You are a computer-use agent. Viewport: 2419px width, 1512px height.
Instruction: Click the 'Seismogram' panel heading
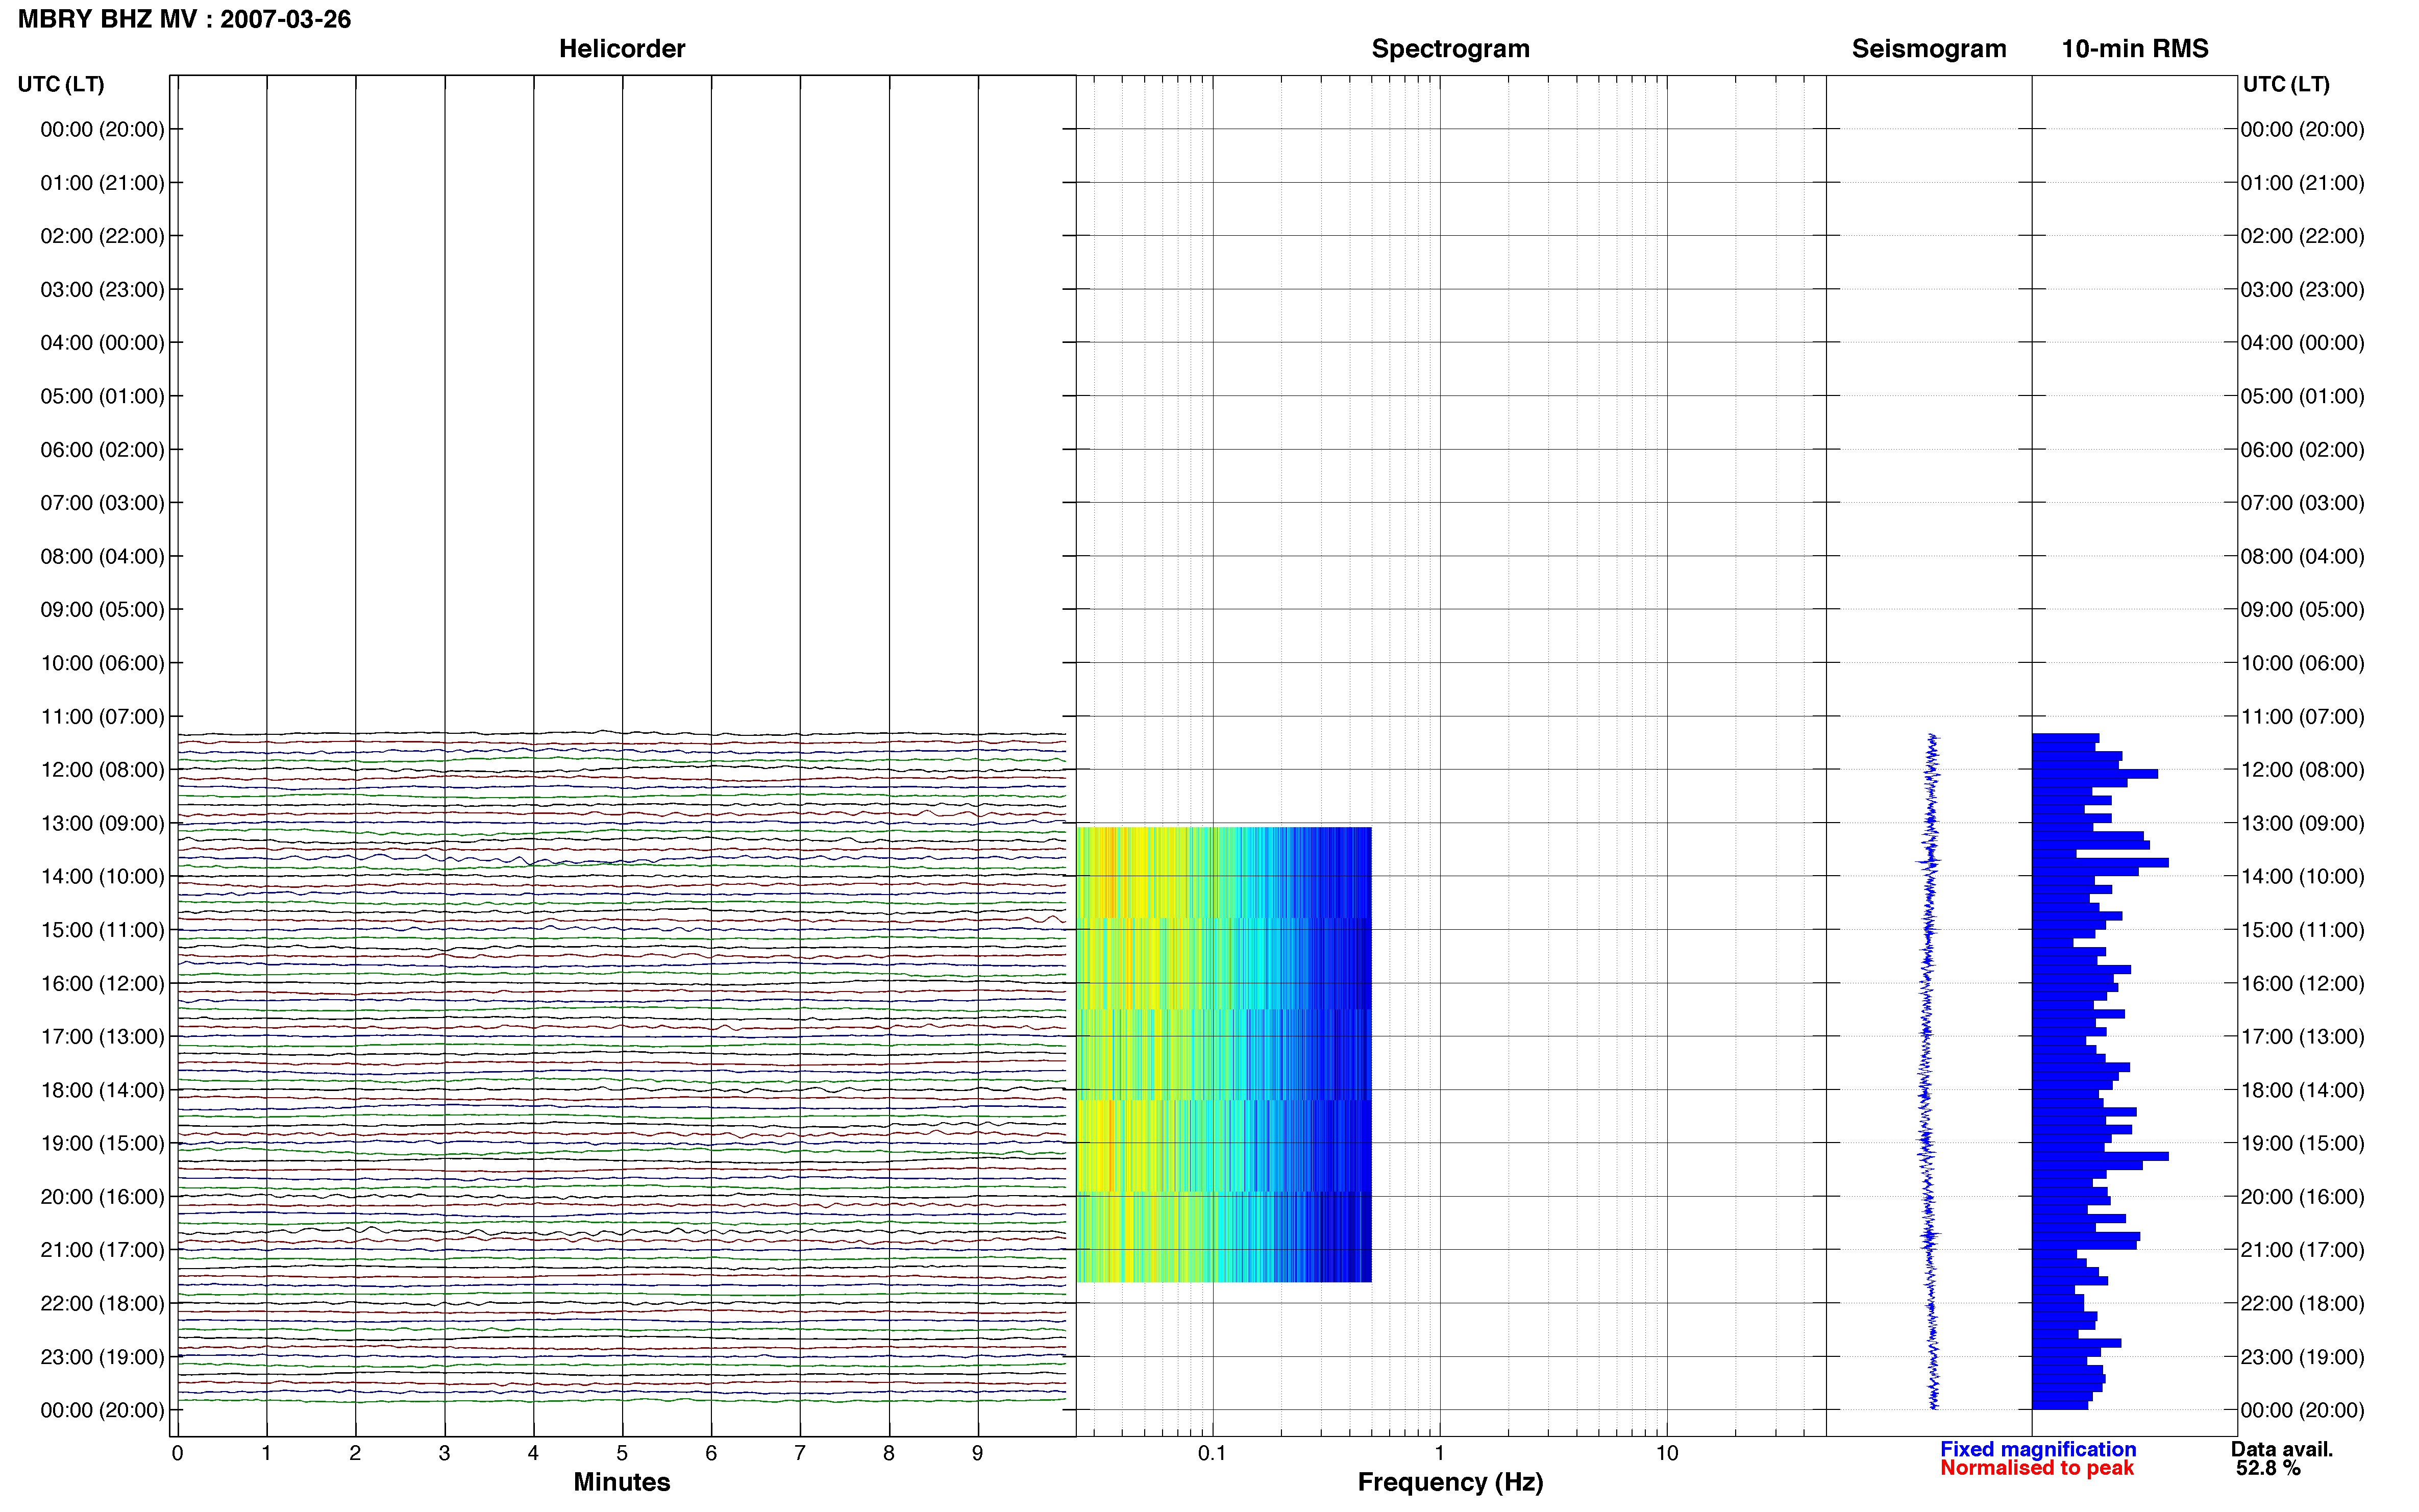(x=1928, y=49)
